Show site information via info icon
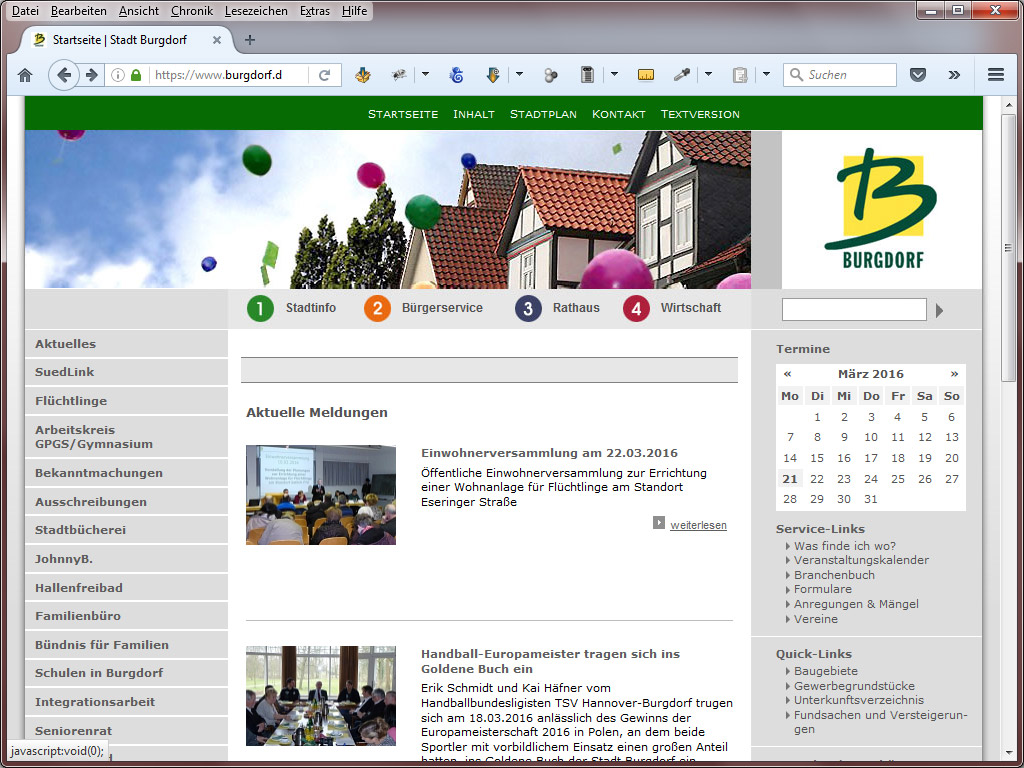Viewport: 1024px width, 768px height. (x=118, y=75)
